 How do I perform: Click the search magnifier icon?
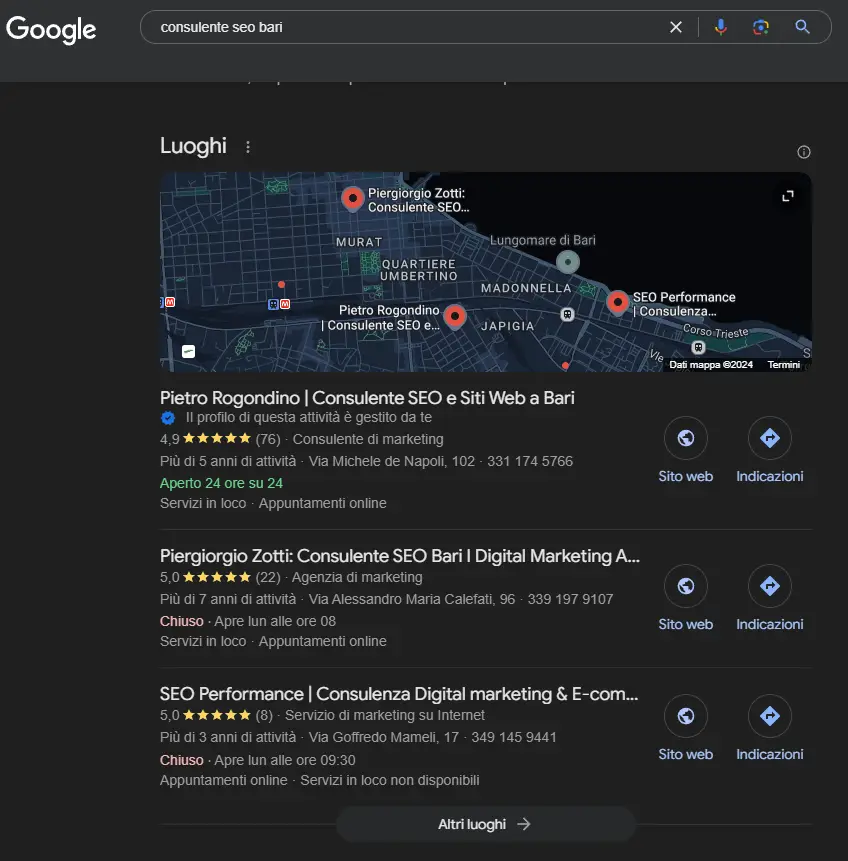[x=803, y=27]
